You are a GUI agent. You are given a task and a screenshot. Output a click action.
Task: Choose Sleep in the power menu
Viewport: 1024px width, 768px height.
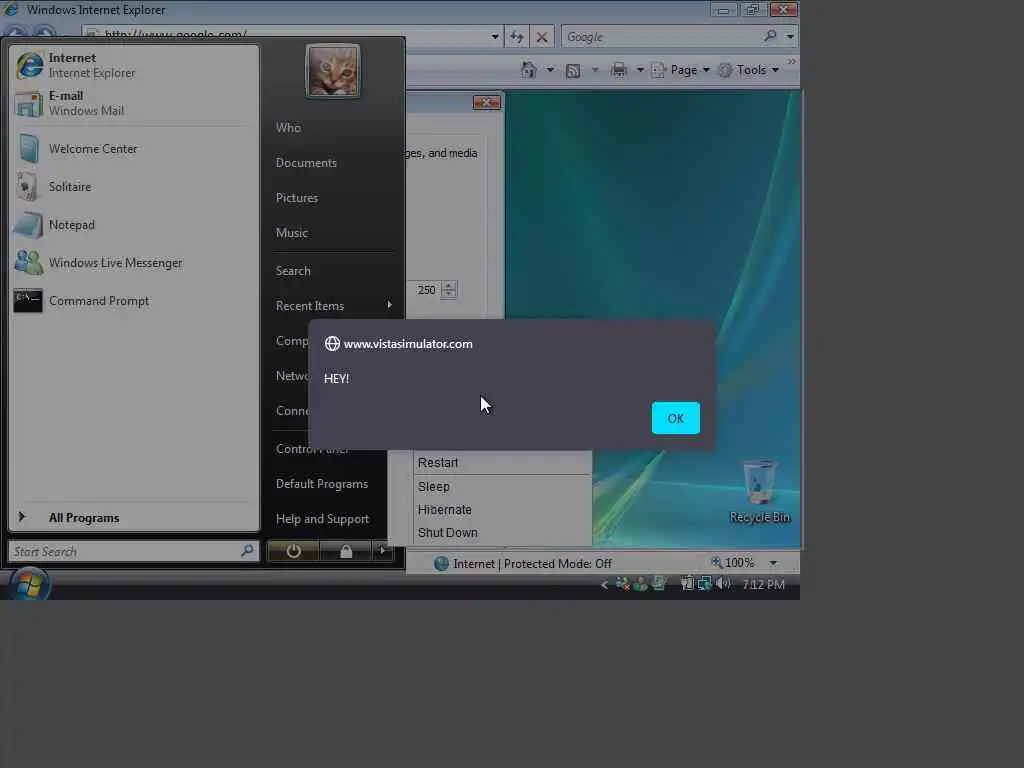pos(503,487)
